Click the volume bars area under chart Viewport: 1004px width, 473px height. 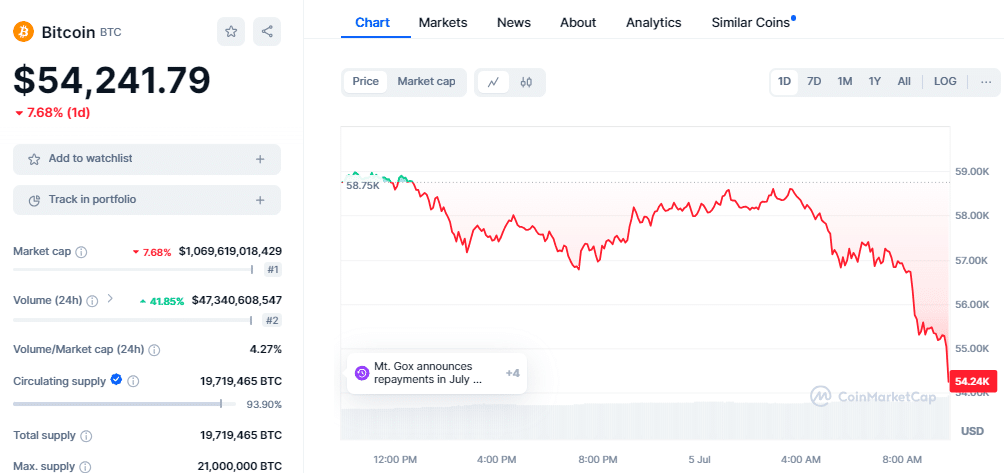[645, 421]
